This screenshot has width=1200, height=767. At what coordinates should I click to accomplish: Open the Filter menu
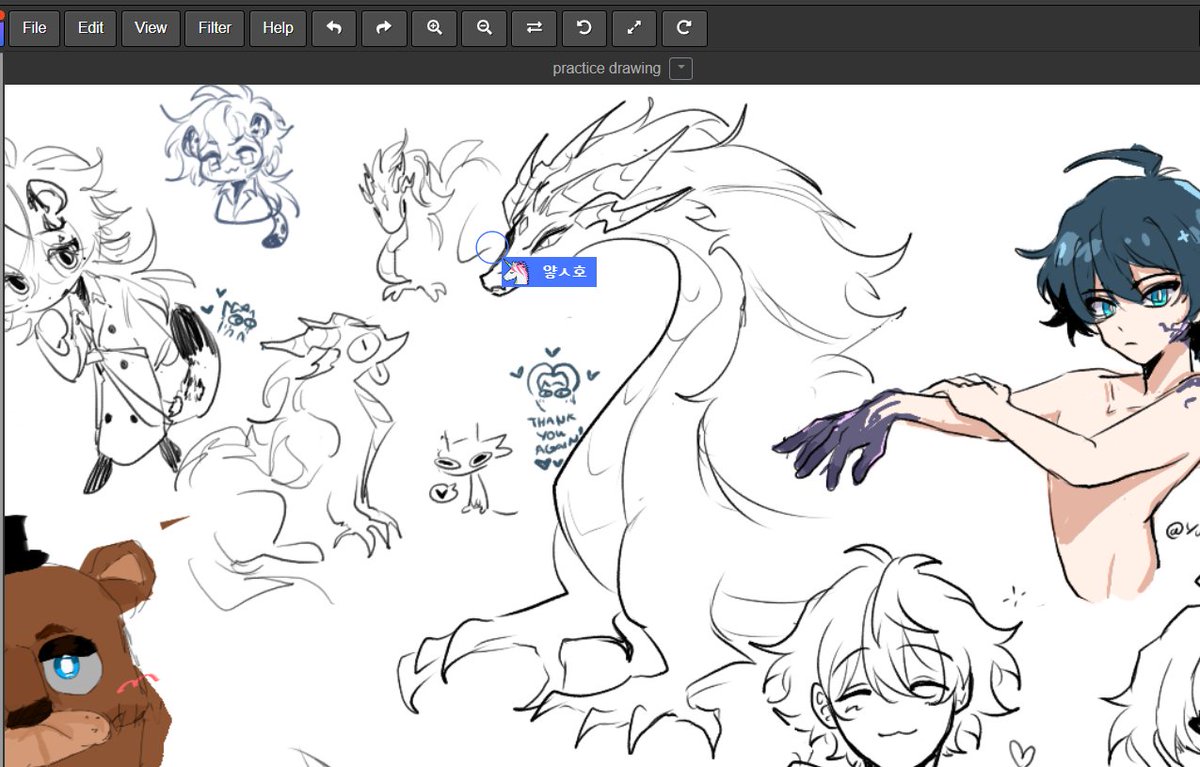[x=214, y=28]
